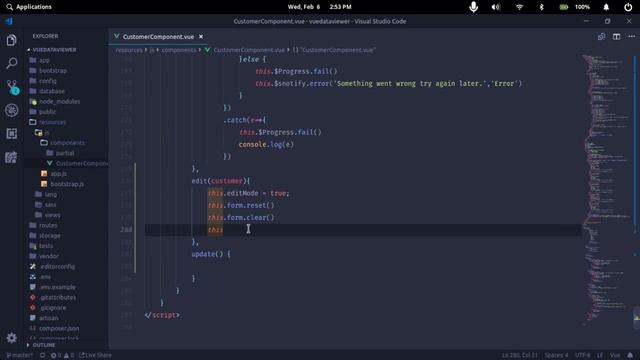Open the activity bar icon below Extensions
640x360 pixels.
pyautogui.click(x=11, y=157)
